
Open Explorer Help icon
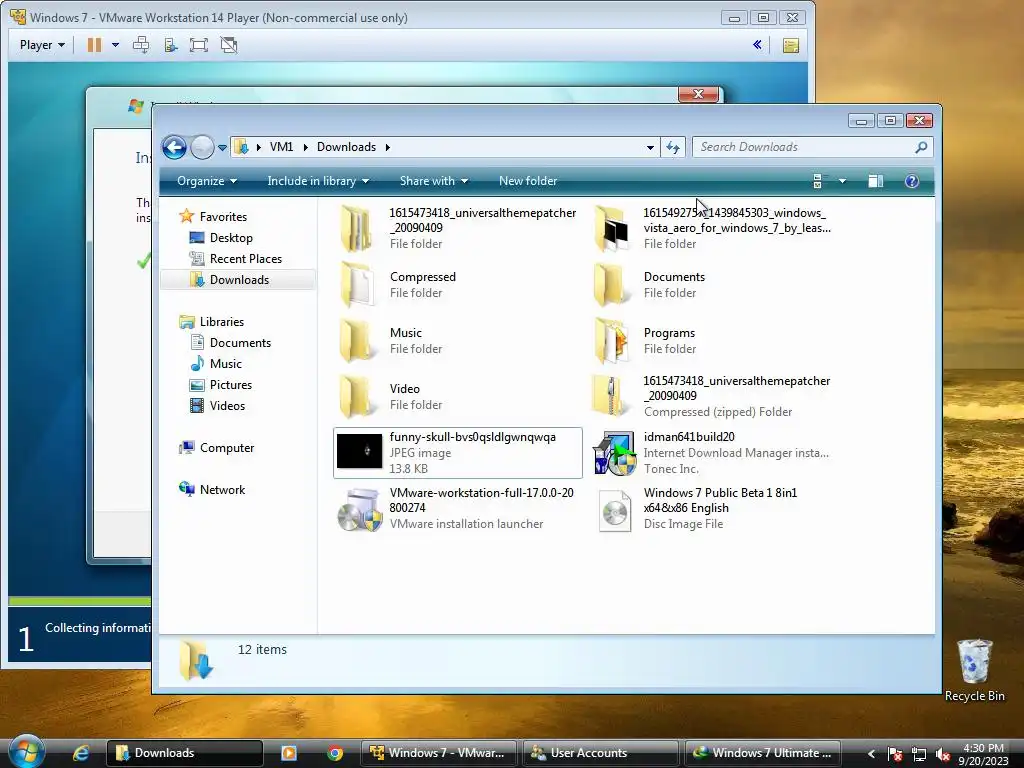pyautogui.click(x=912, y=181)
